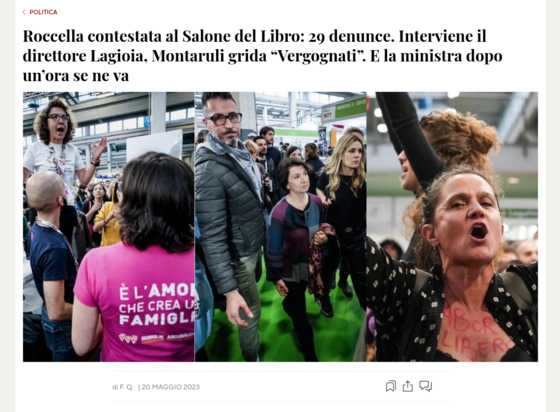Viewport: 560px width, 412px height.
Task: Open the middle photo on green carpet
Action: pos(281,227)
